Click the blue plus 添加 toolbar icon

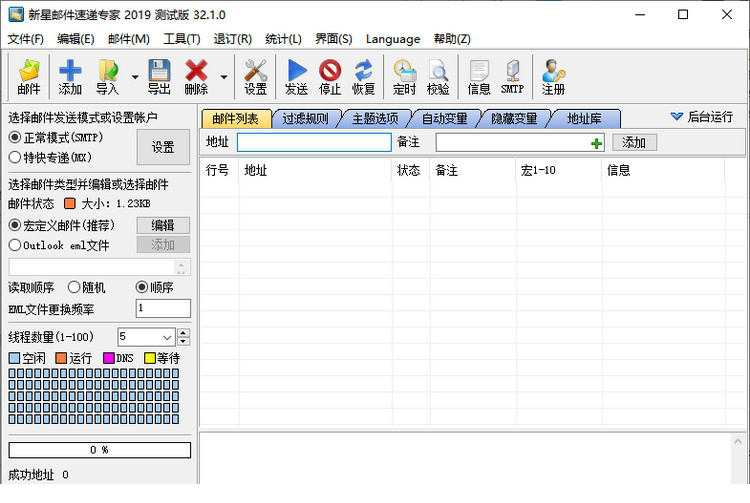[x=70, y=77]
